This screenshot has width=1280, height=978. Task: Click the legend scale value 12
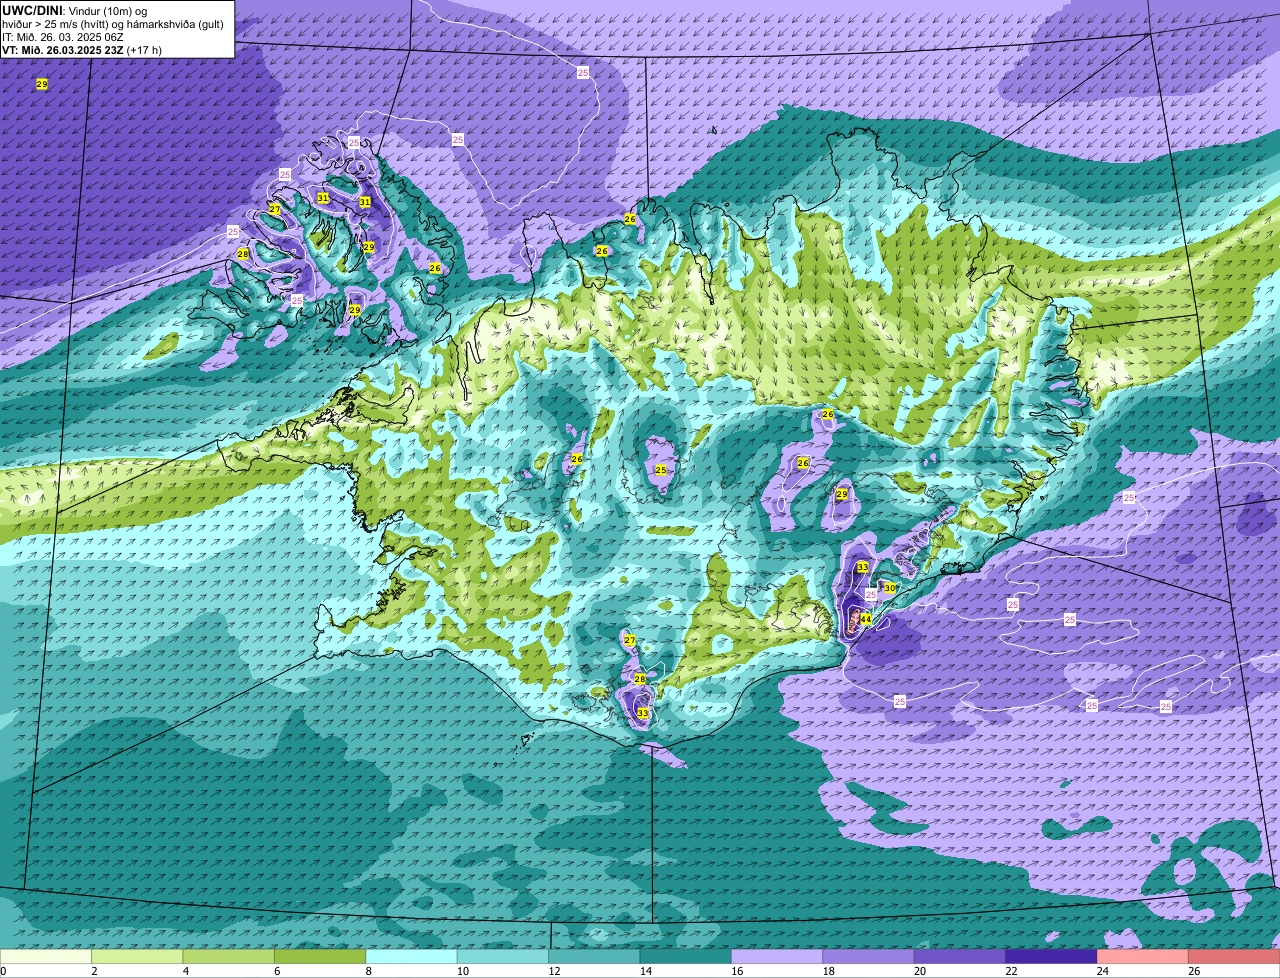tap(555, 971)
